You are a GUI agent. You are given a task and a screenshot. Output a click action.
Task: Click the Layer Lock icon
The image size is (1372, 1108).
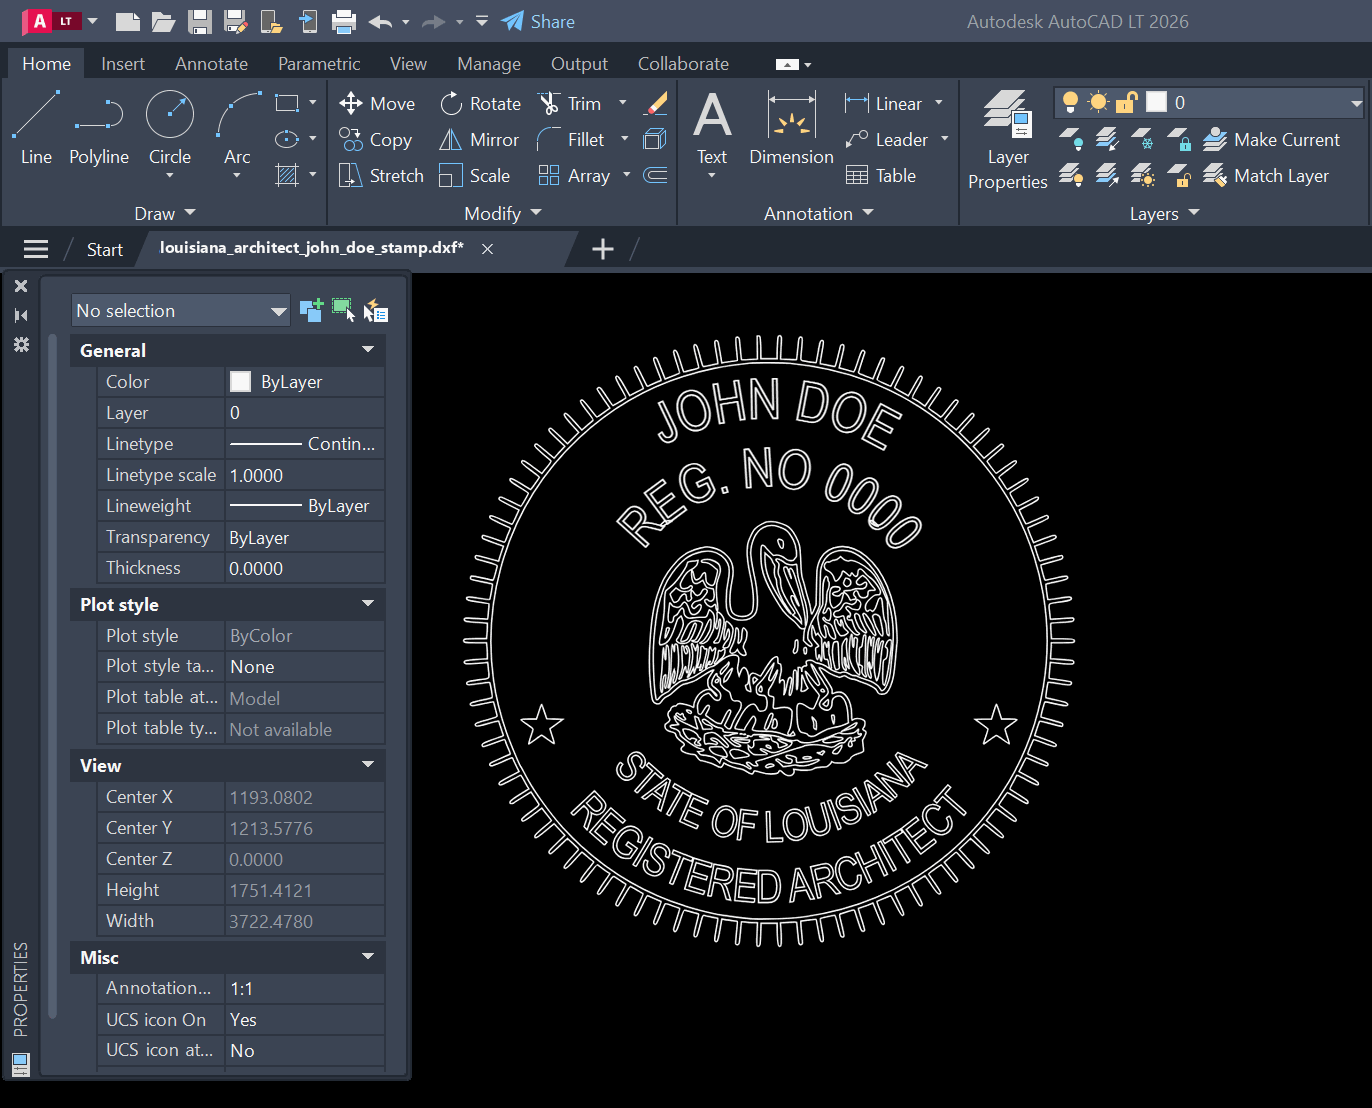point(1179,139)
